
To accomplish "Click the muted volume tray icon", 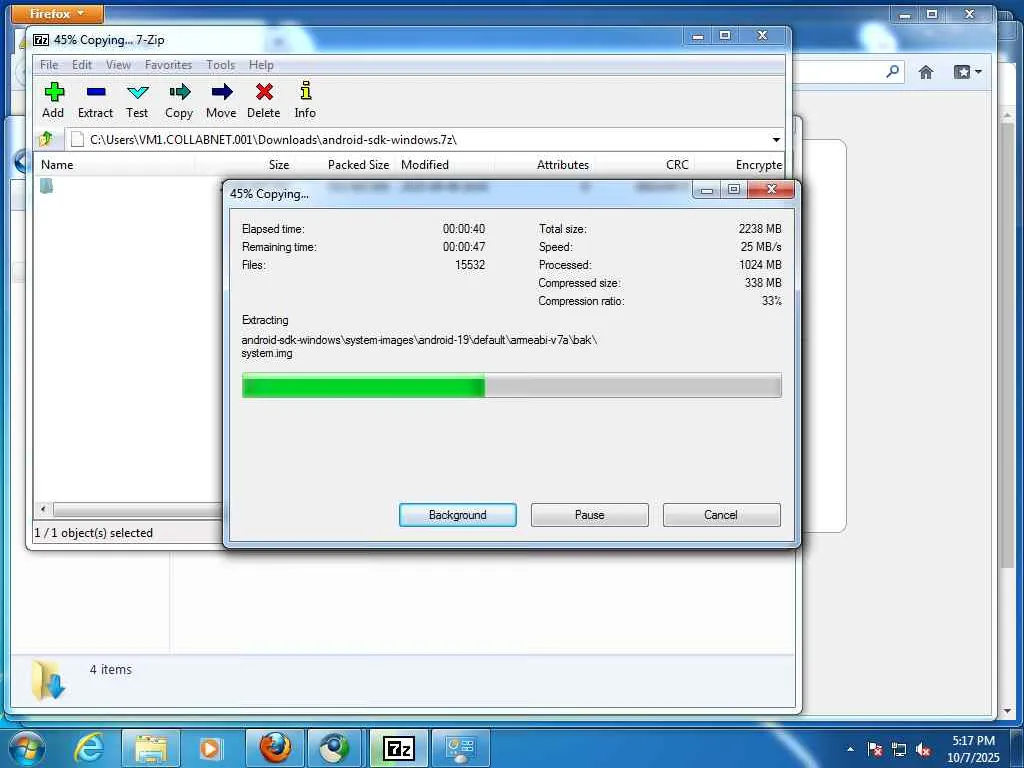I will 923,750.
